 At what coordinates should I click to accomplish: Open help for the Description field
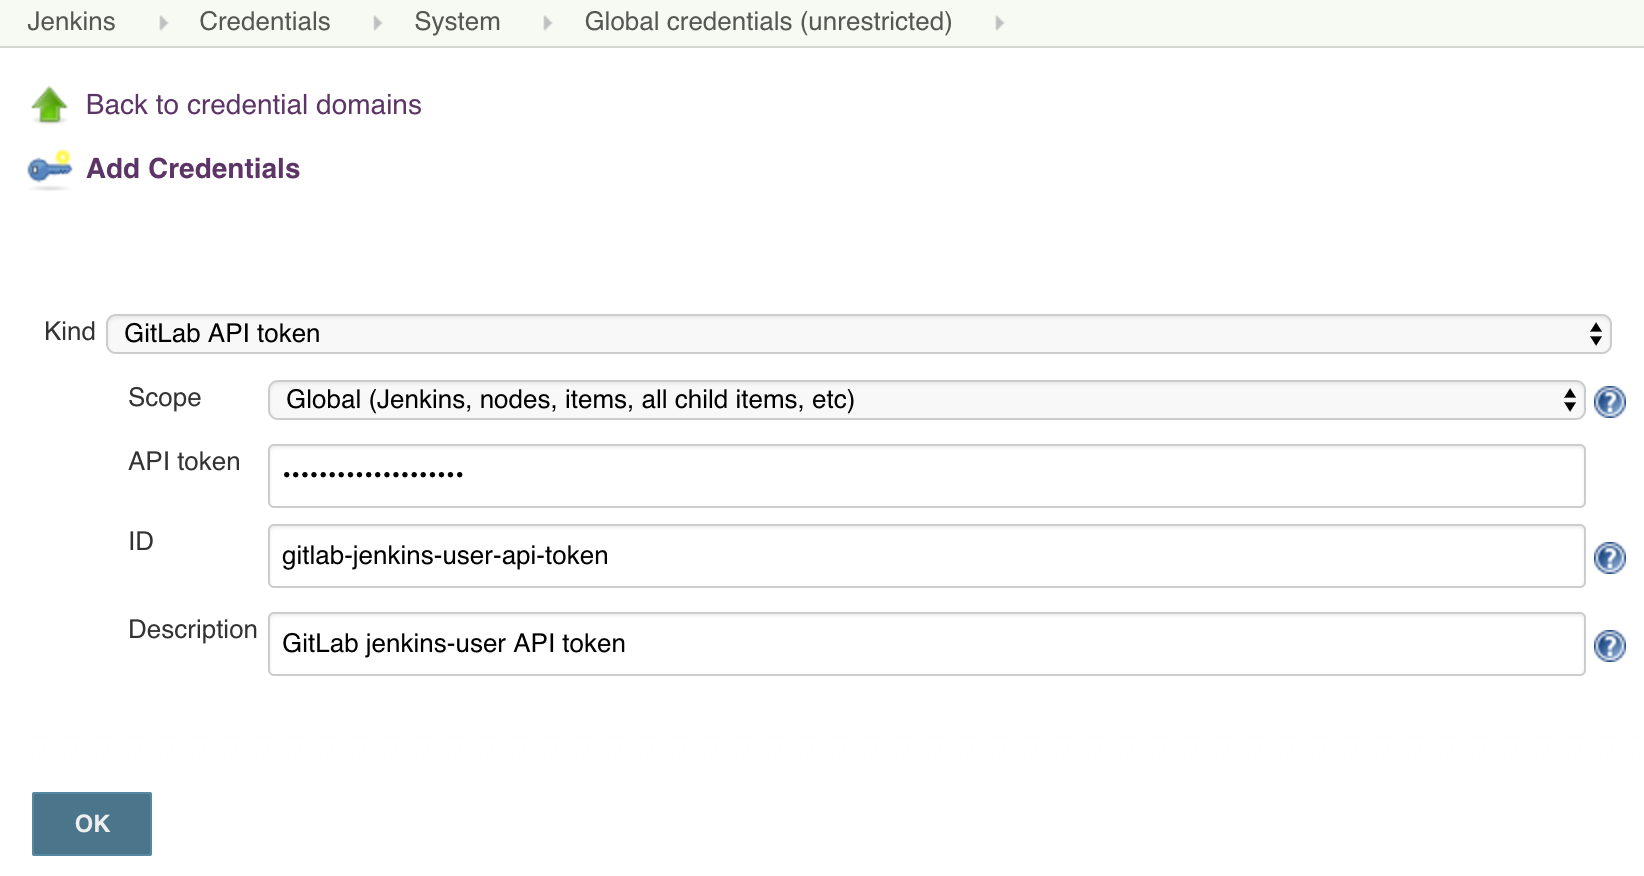[x=1609, y=646]
